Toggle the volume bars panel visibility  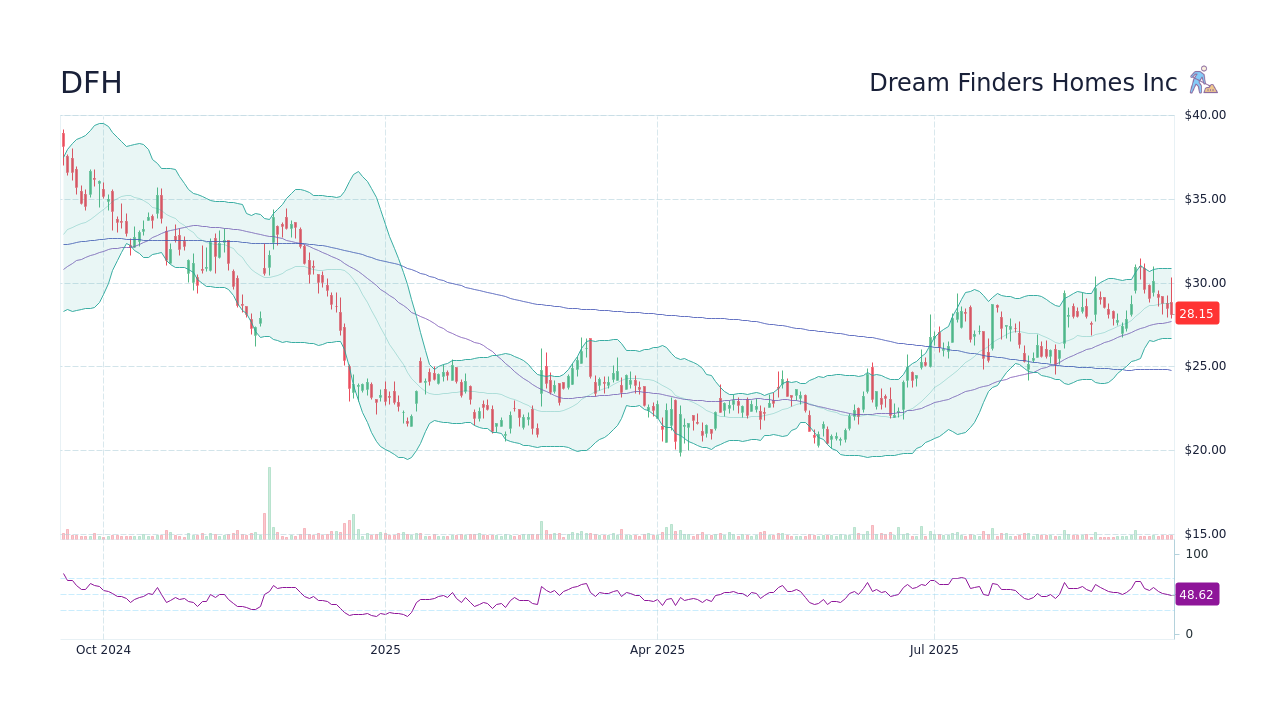click(x=600, y=532)
